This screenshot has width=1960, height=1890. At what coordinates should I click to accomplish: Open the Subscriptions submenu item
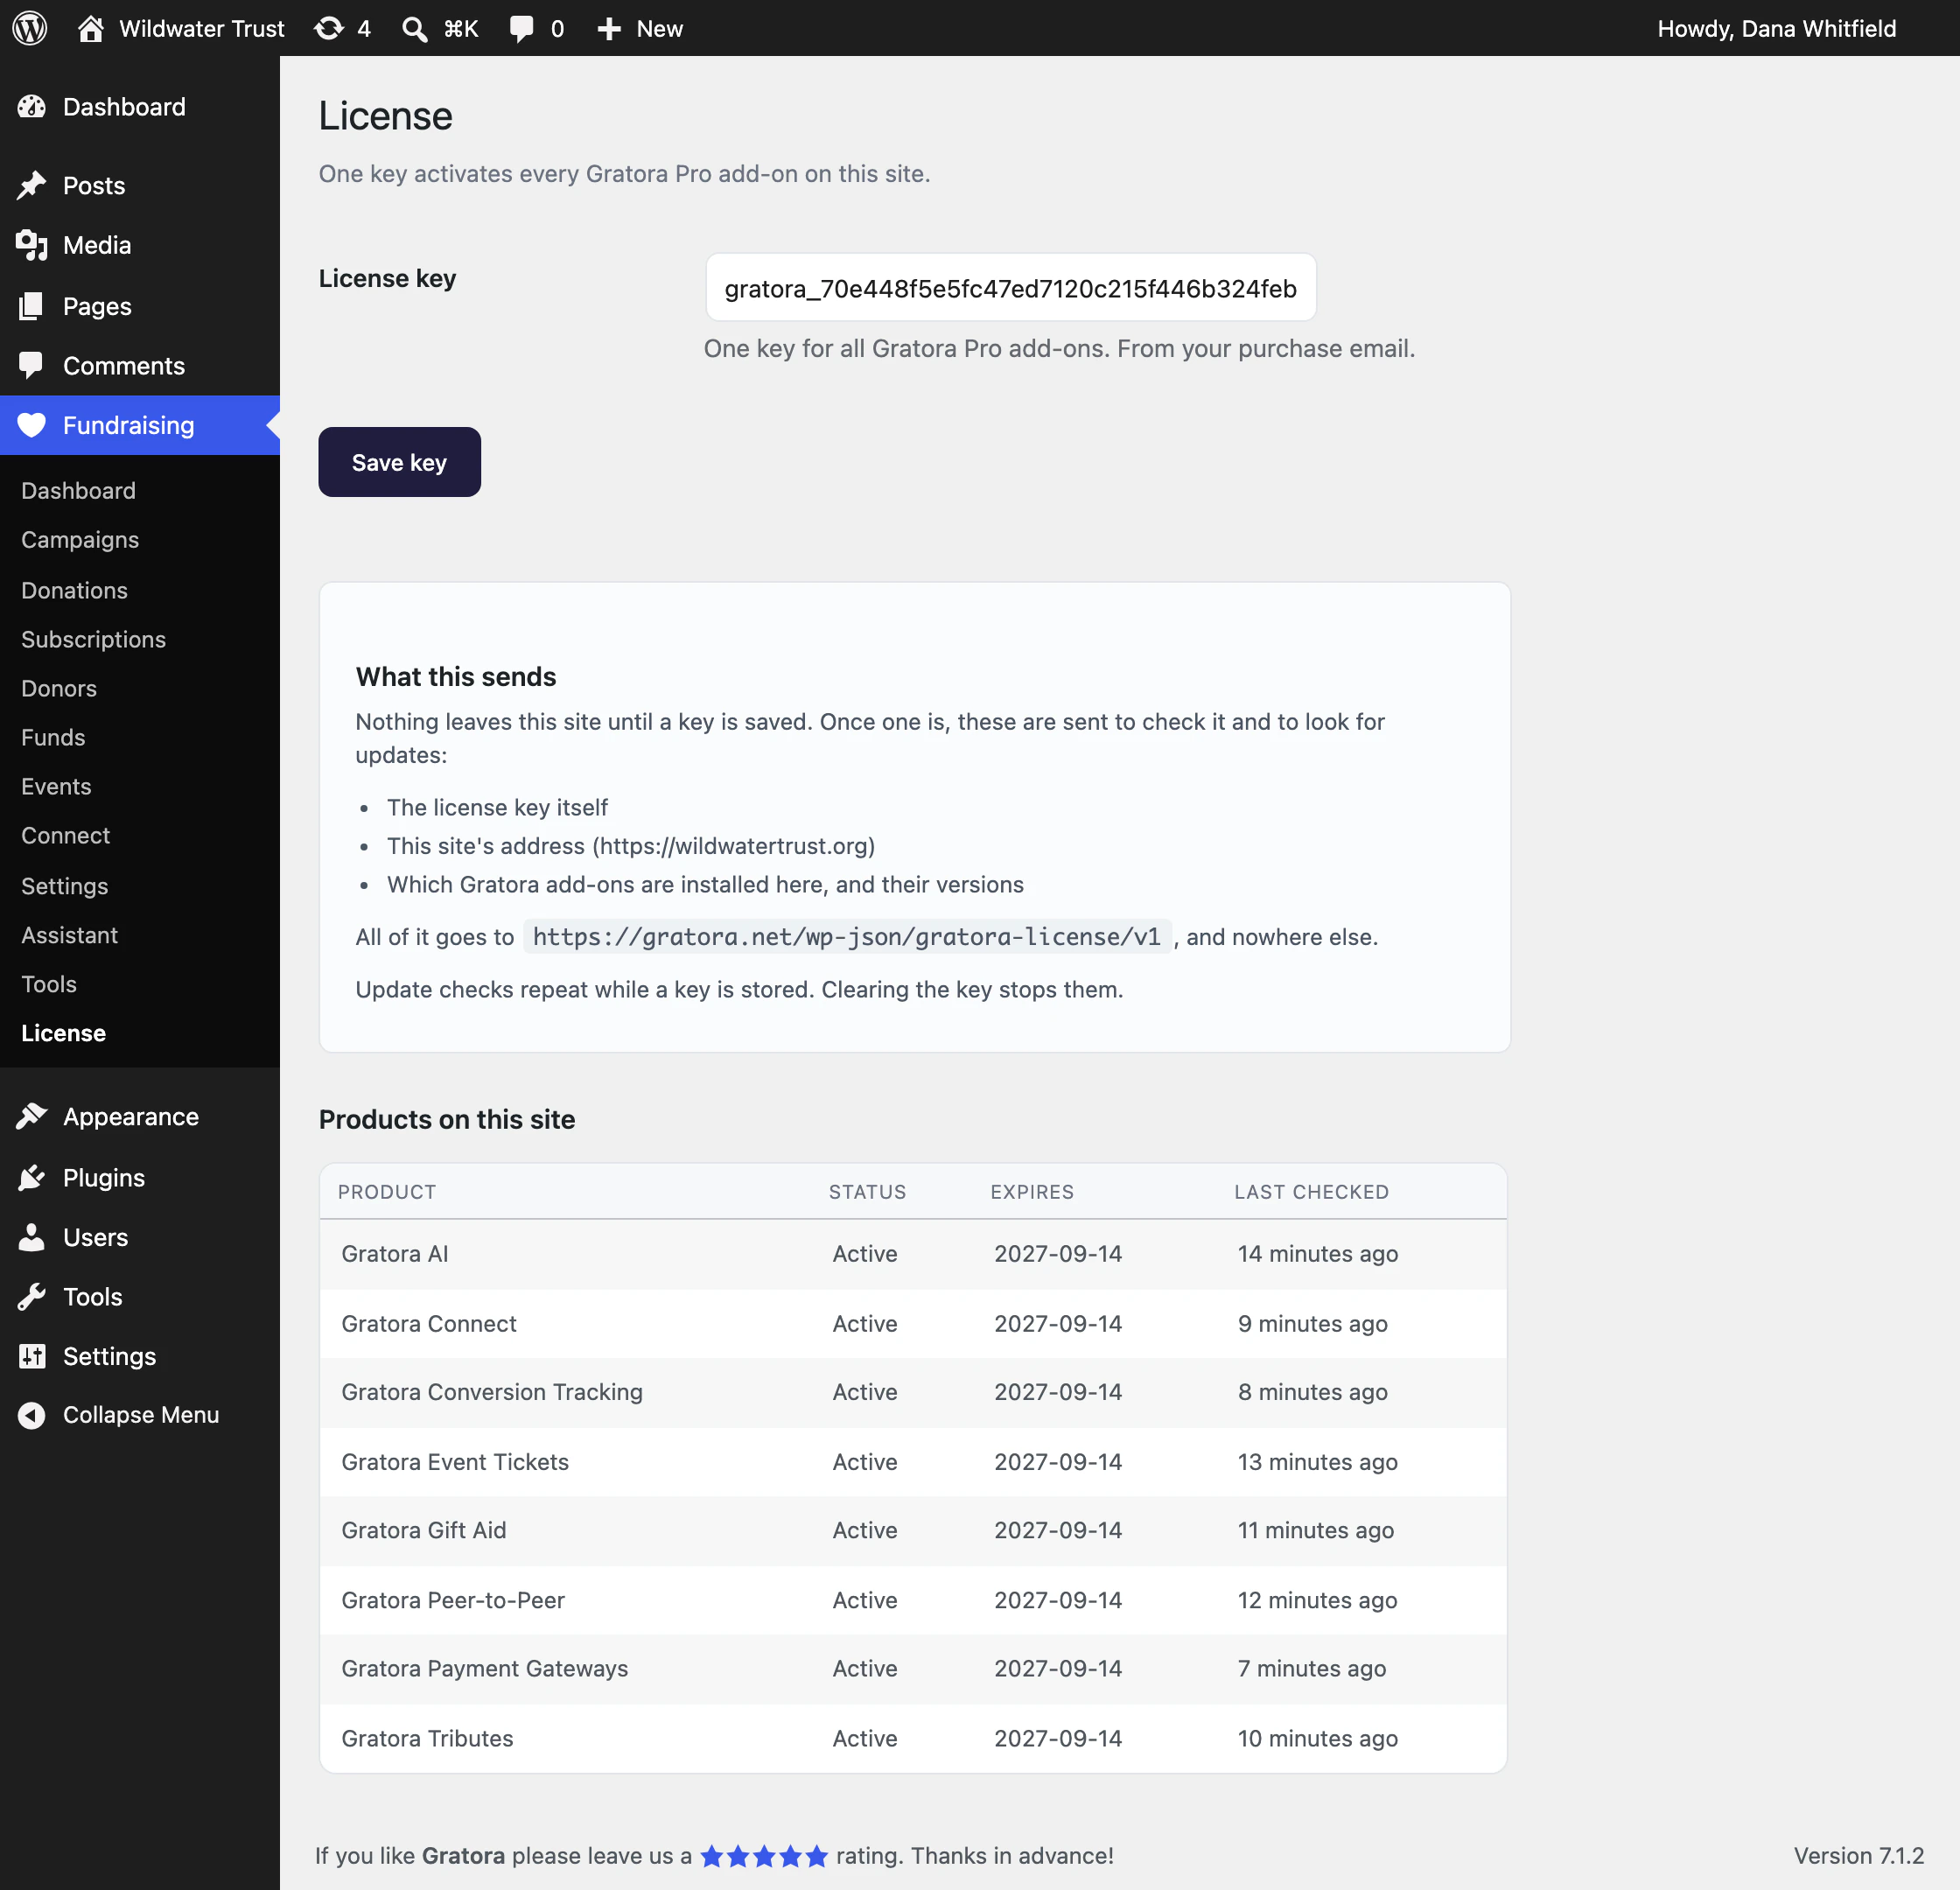93,640
